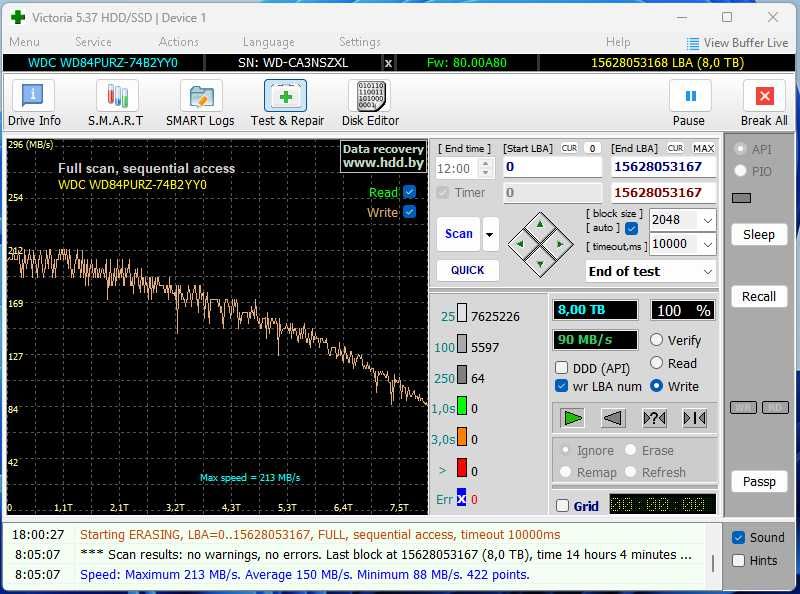Click the Start LBA input field
The image size is (800, 594).
[x=553, y=167]
